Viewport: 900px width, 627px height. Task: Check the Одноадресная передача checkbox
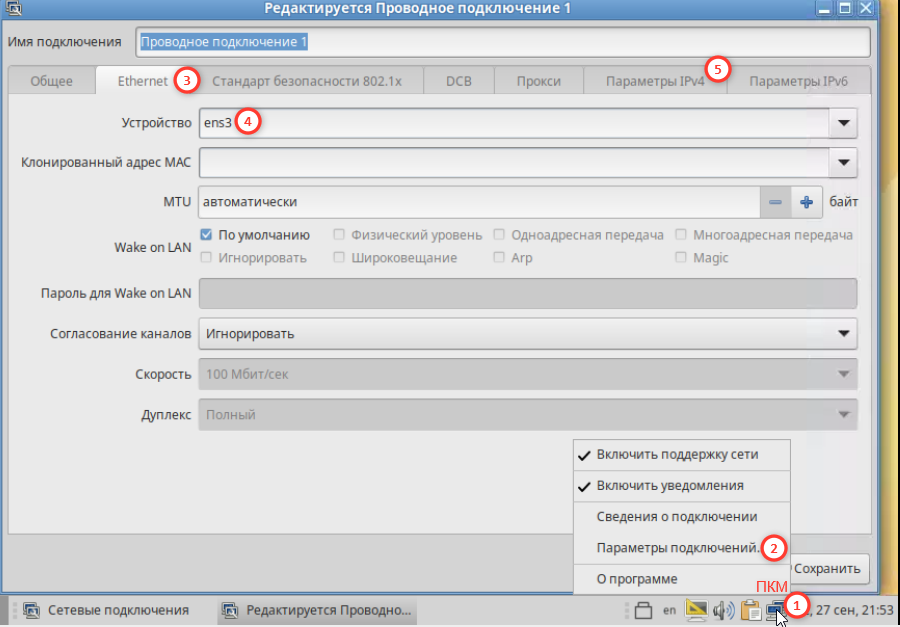(x=499, y=235)
